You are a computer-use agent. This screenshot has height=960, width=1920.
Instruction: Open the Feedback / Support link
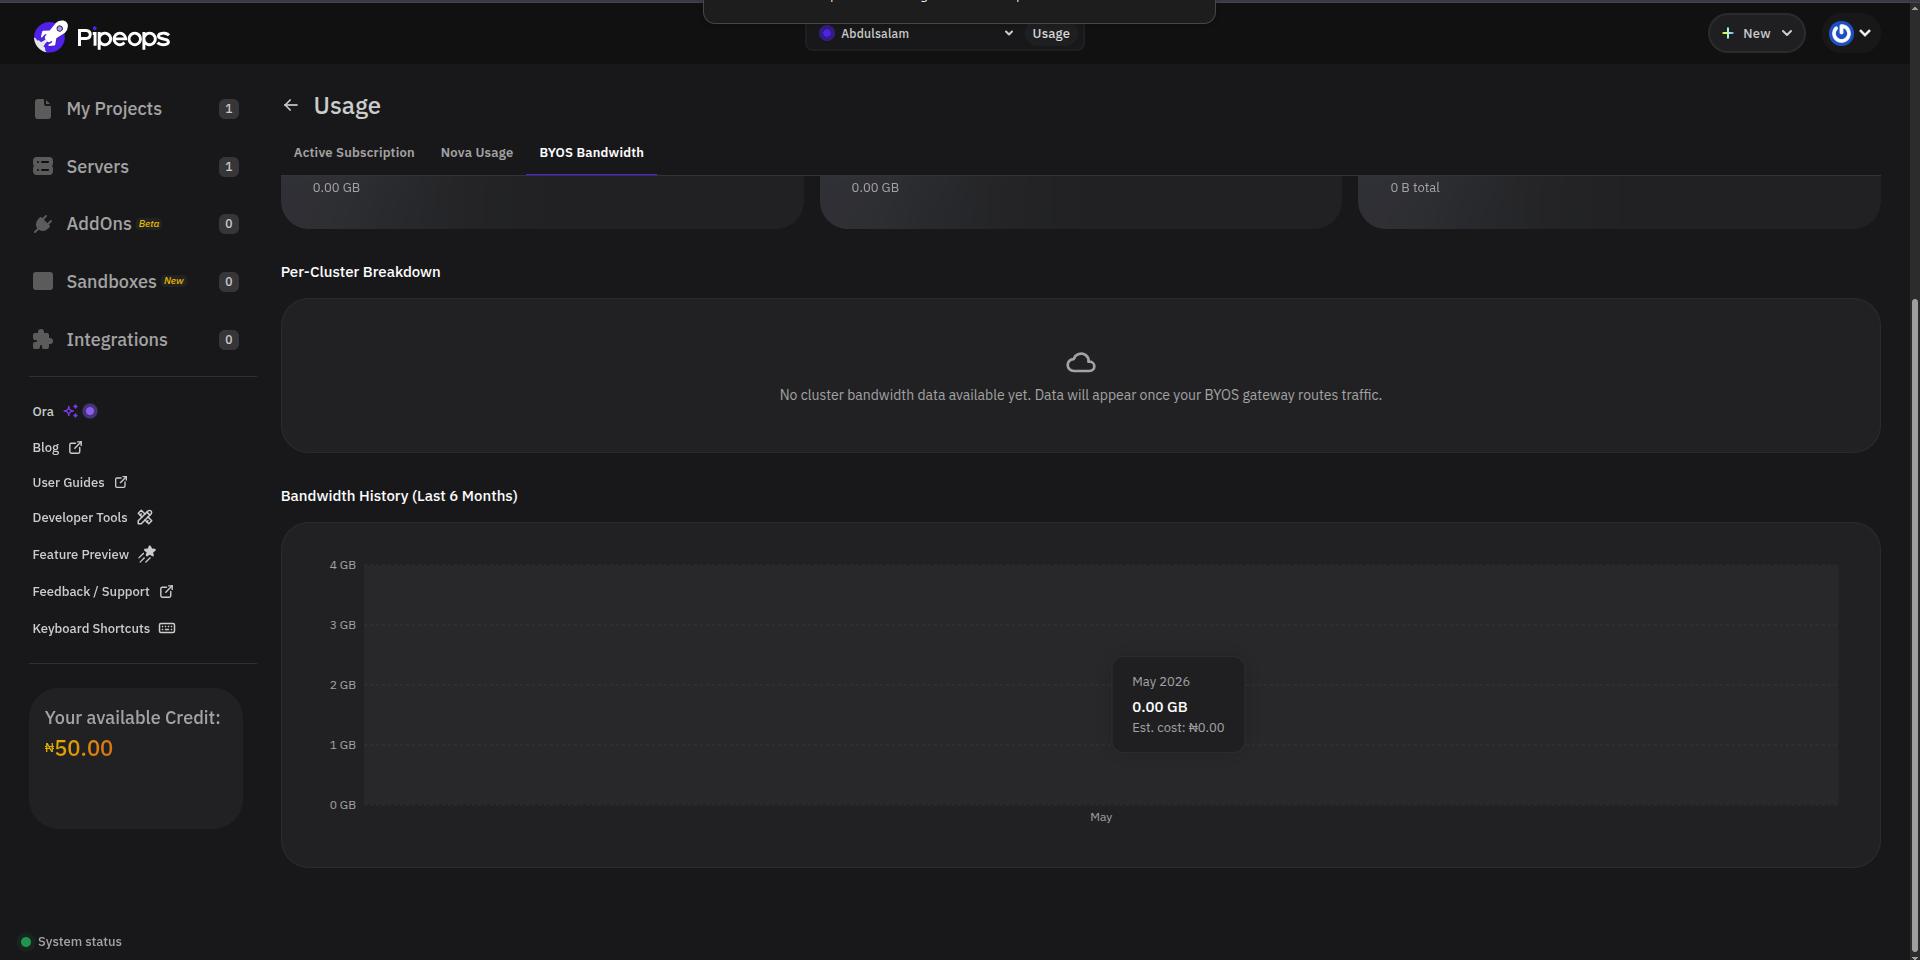point(103,591)
